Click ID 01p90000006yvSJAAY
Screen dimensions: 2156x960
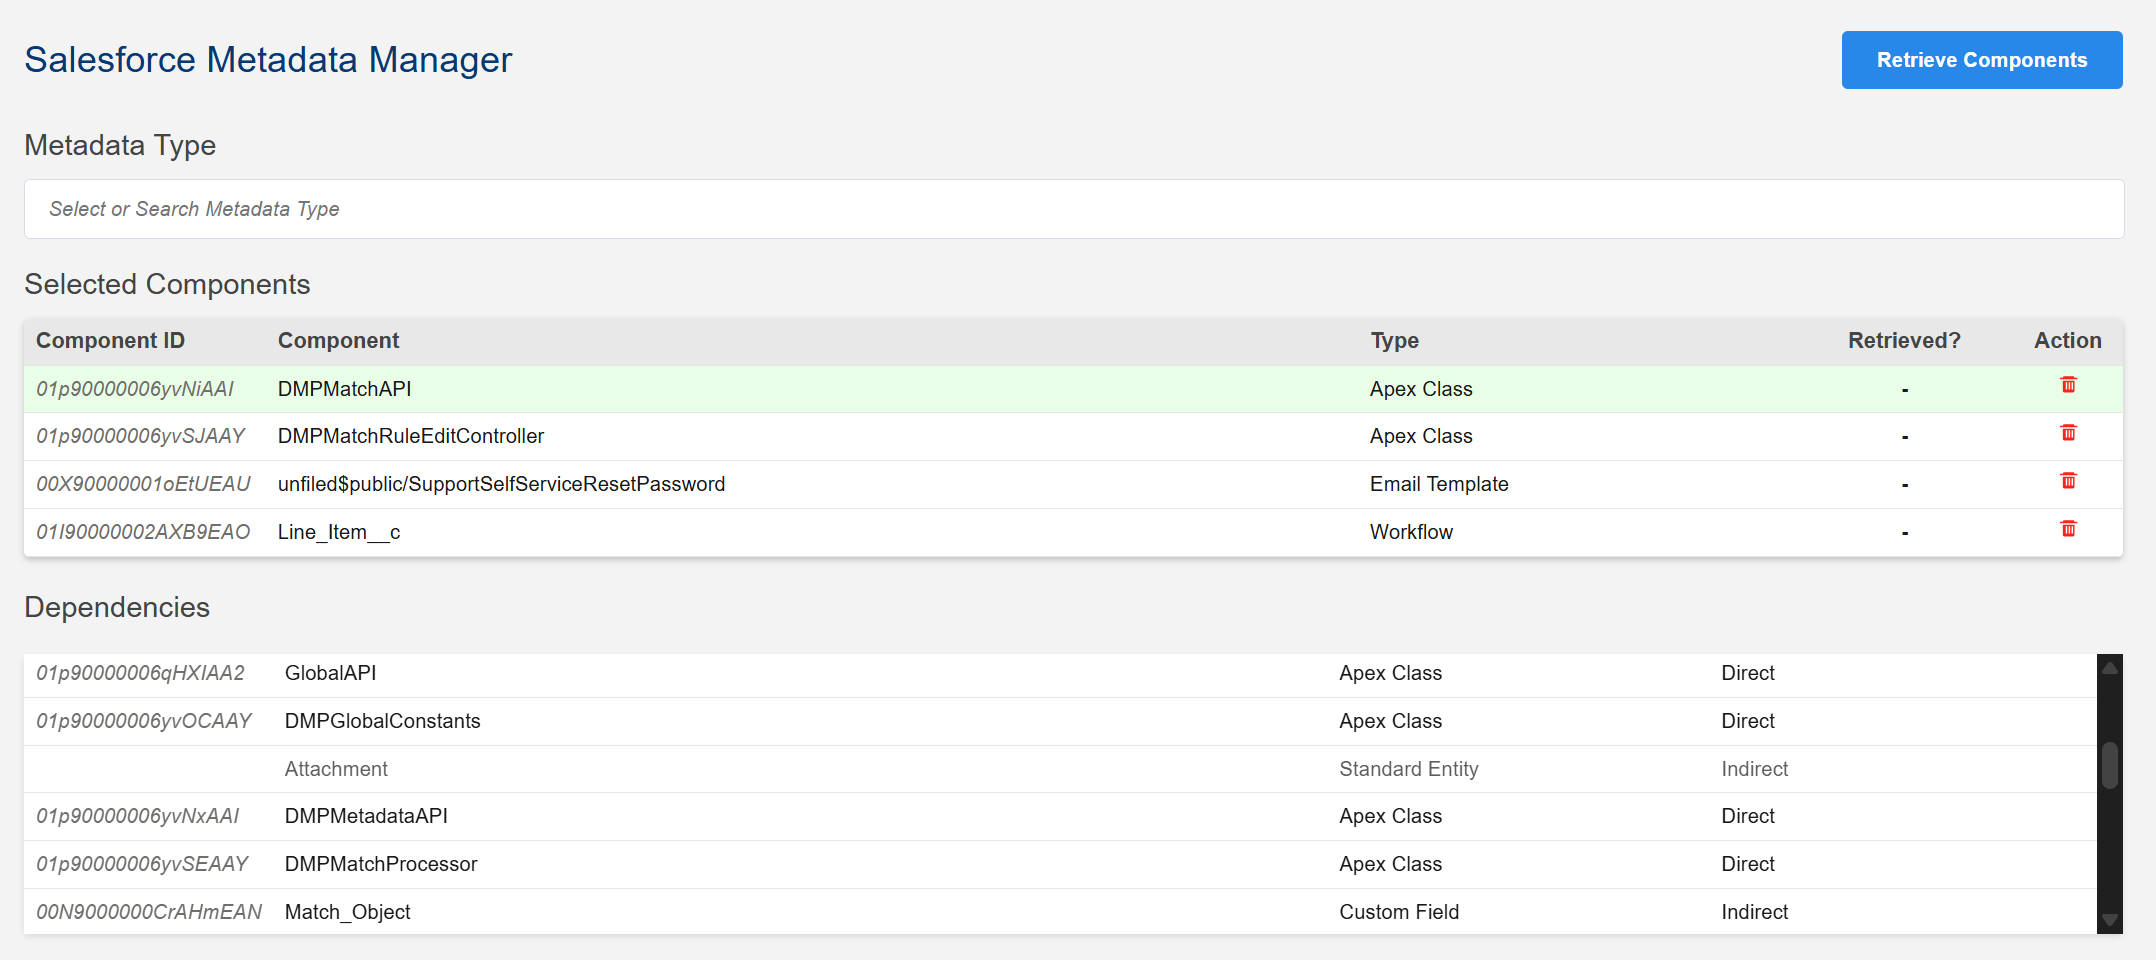point(140,436)
